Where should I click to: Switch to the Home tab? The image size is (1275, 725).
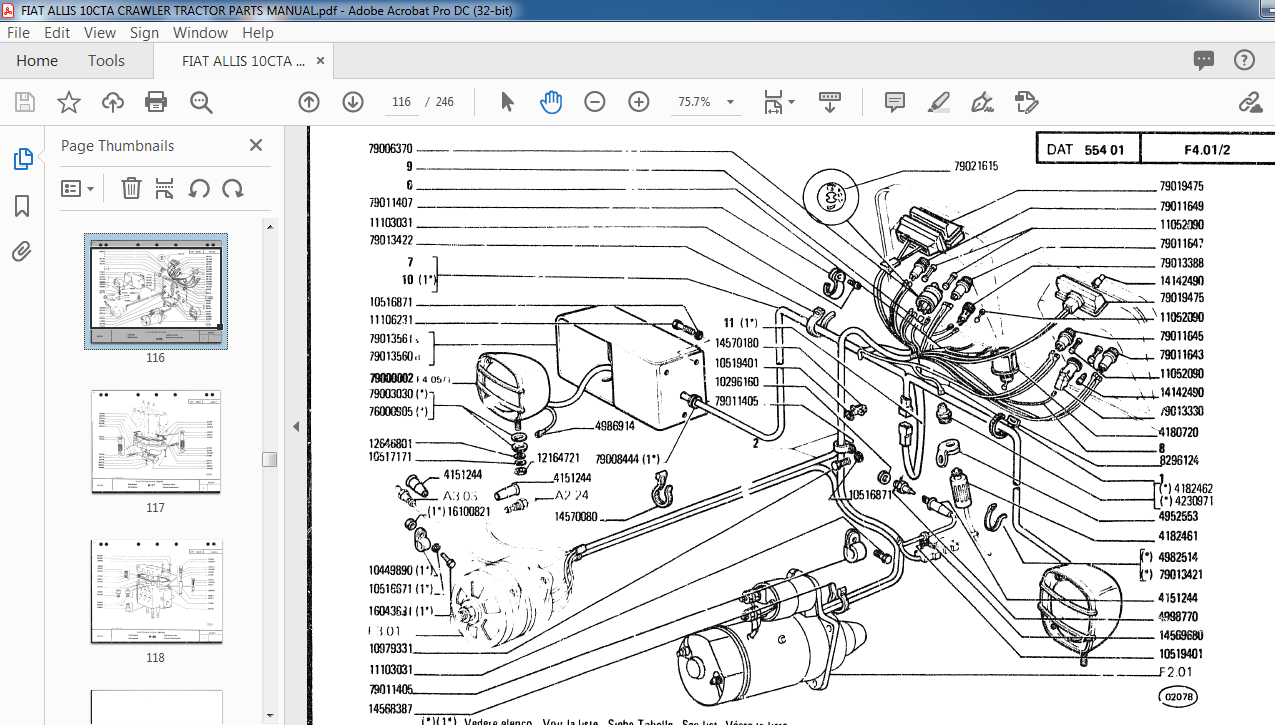[x=37, y=61]
